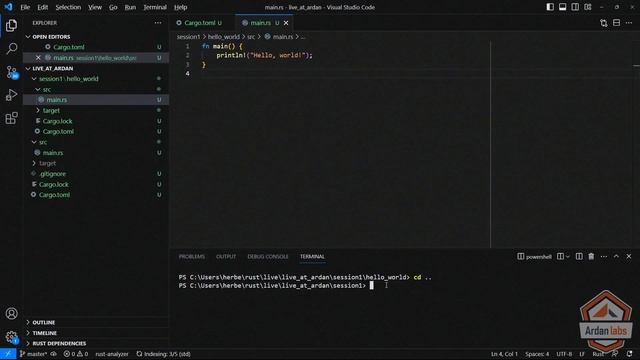Close the main.rs editor tab
This screenshot has width=640, height=360.
pos(286,23)
